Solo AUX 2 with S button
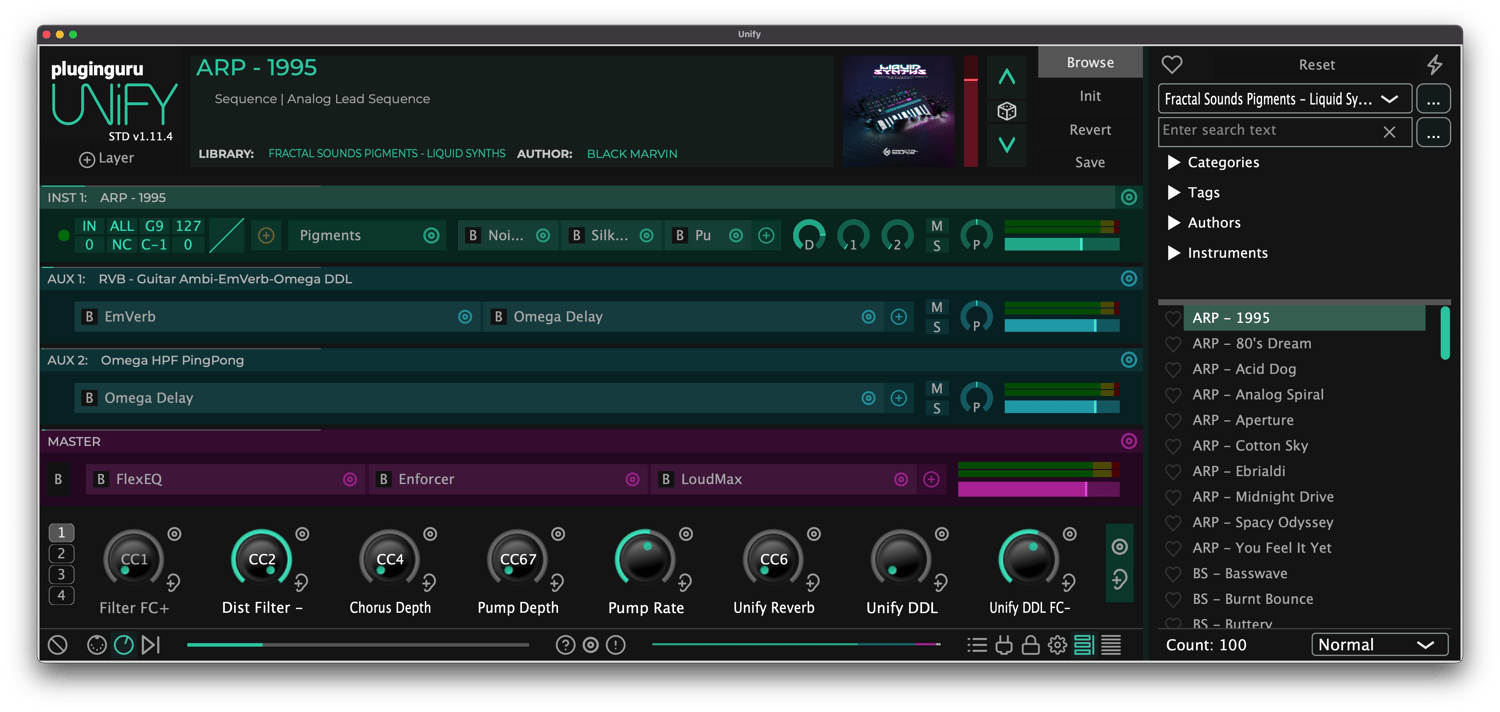Screen dimensions: 1500x712 point(936,408)
